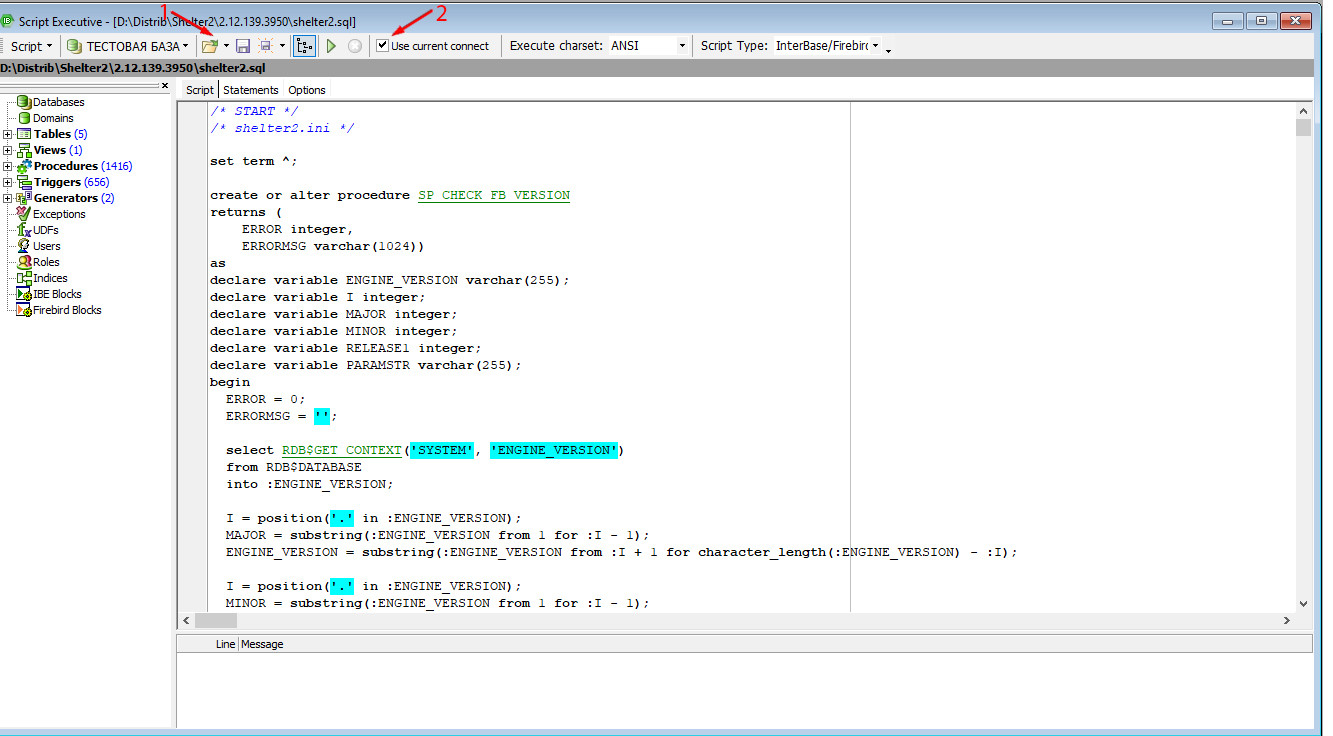1333x736 pixels.
Task: Click the Generators icon in the tree
Action: [x=25, y=198]
